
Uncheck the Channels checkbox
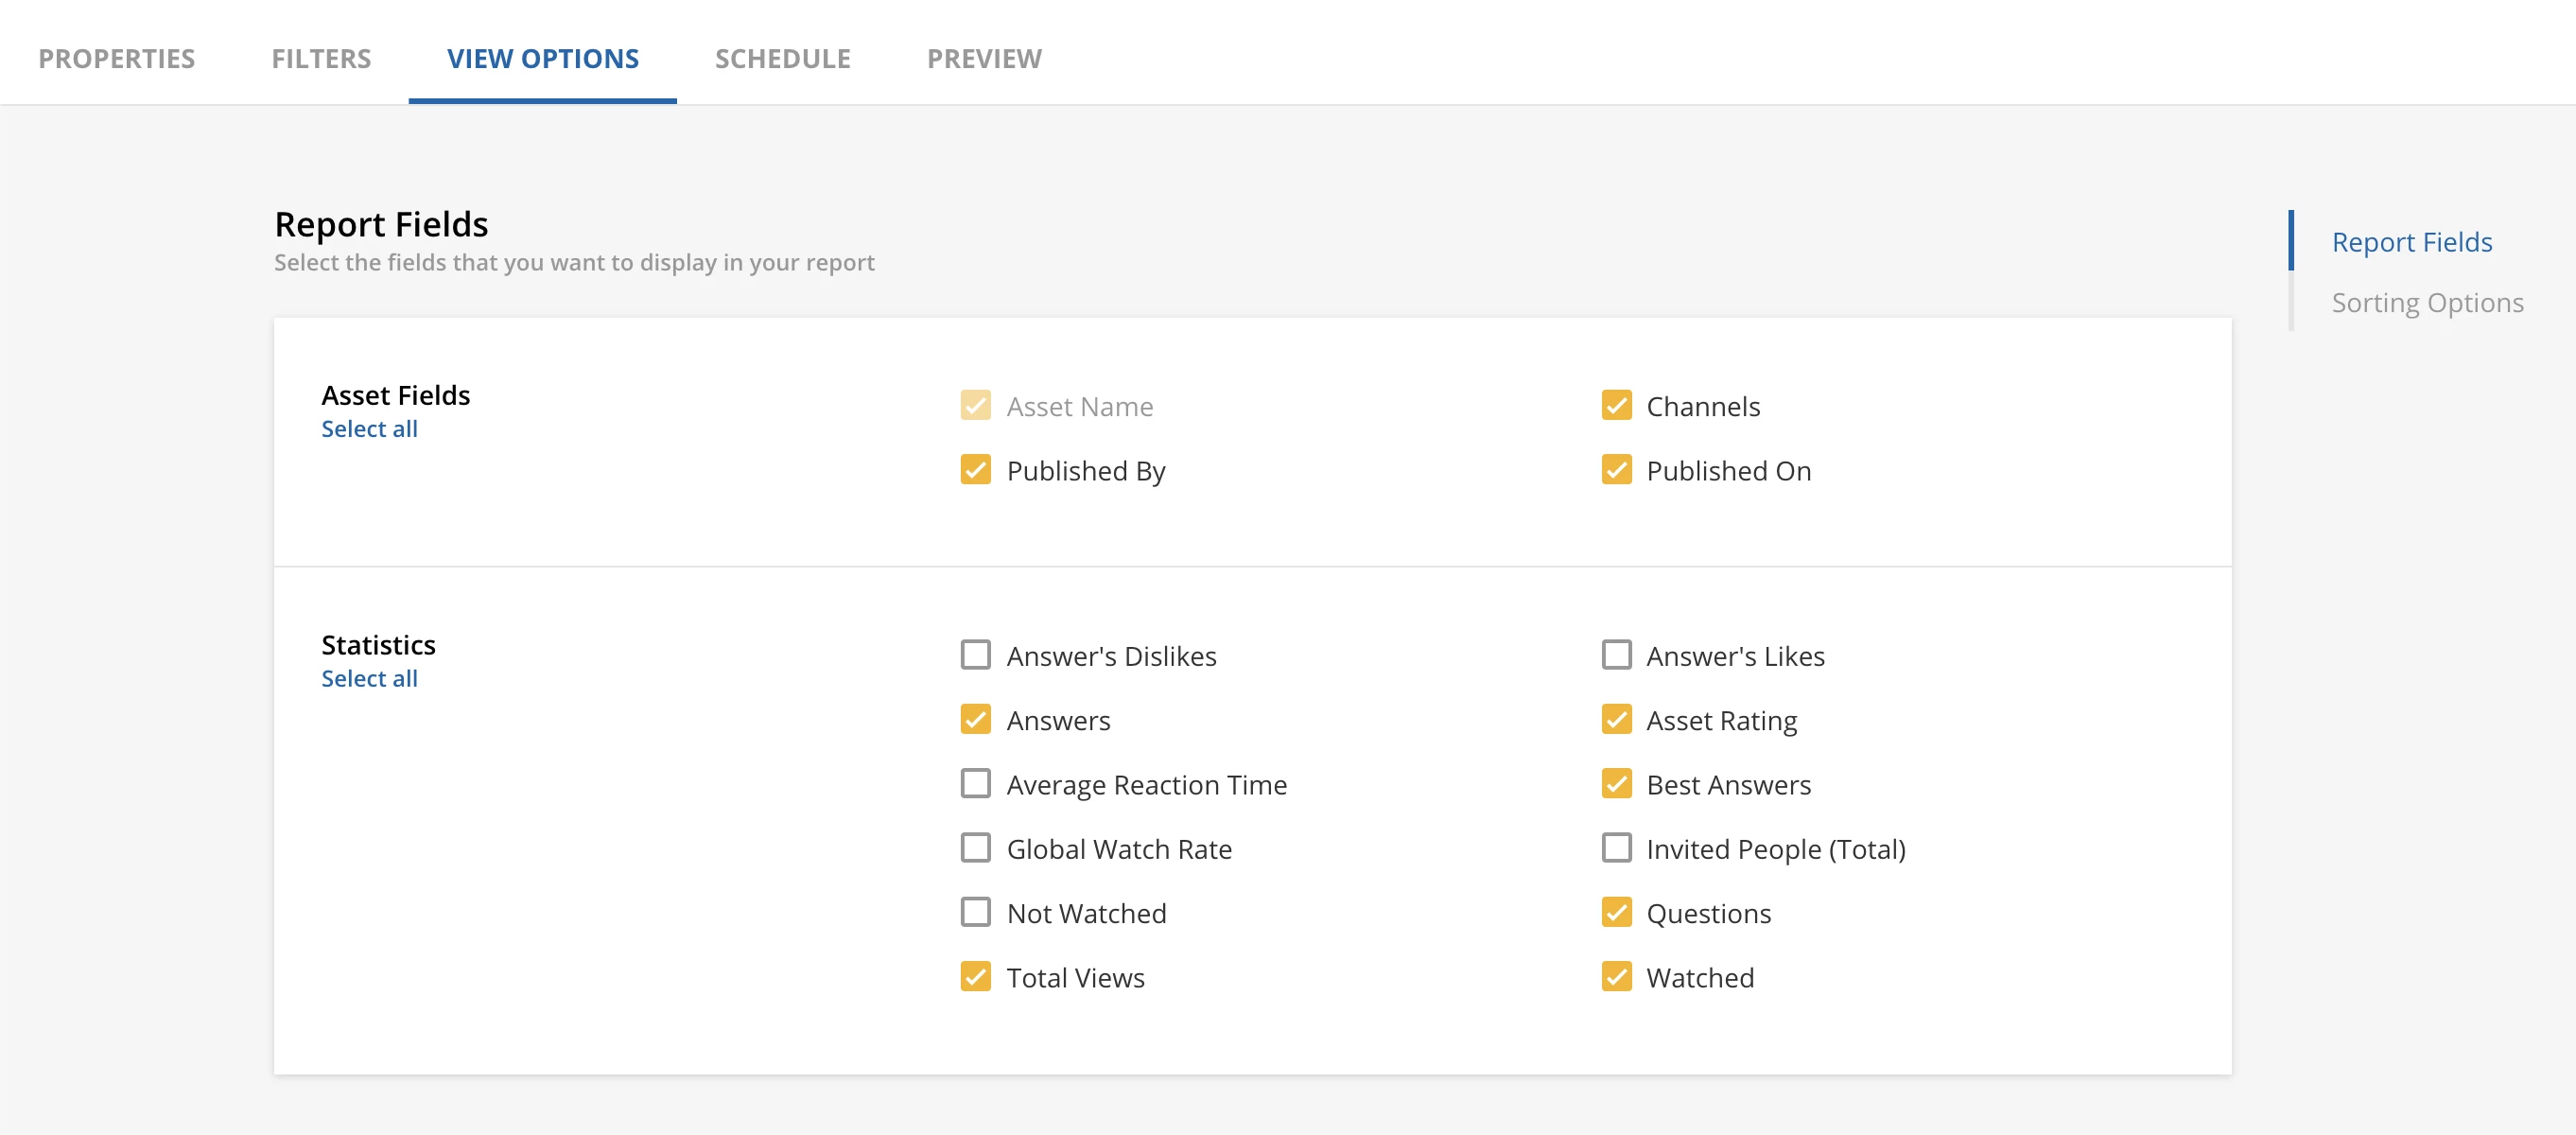click(x=1616, y=405)
